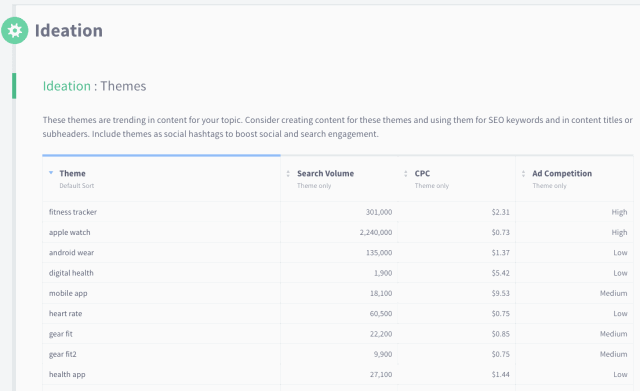The width and height of the screenshot is (640, 391).
Task: Click the $0.85 CPC value
Action: (500, 334)
